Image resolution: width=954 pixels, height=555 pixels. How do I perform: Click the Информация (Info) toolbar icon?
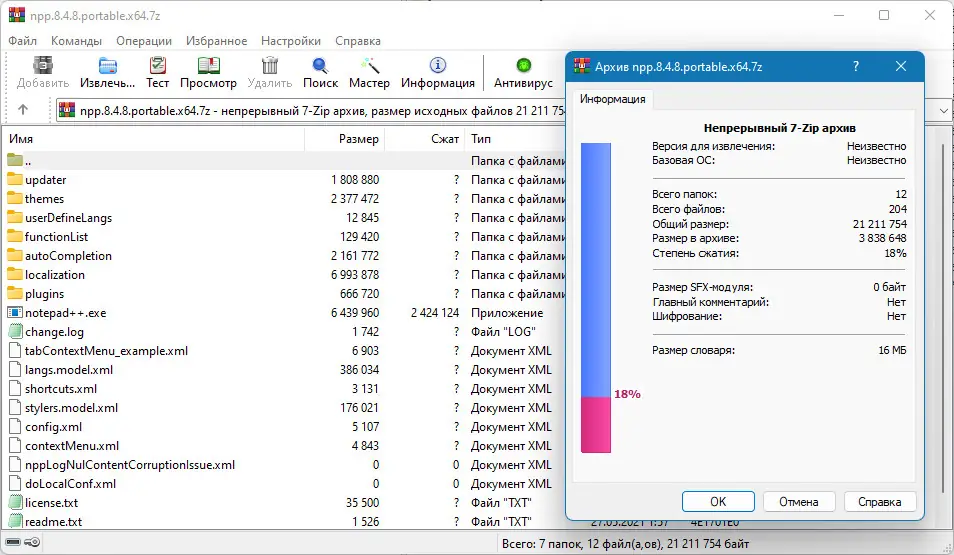437,65
